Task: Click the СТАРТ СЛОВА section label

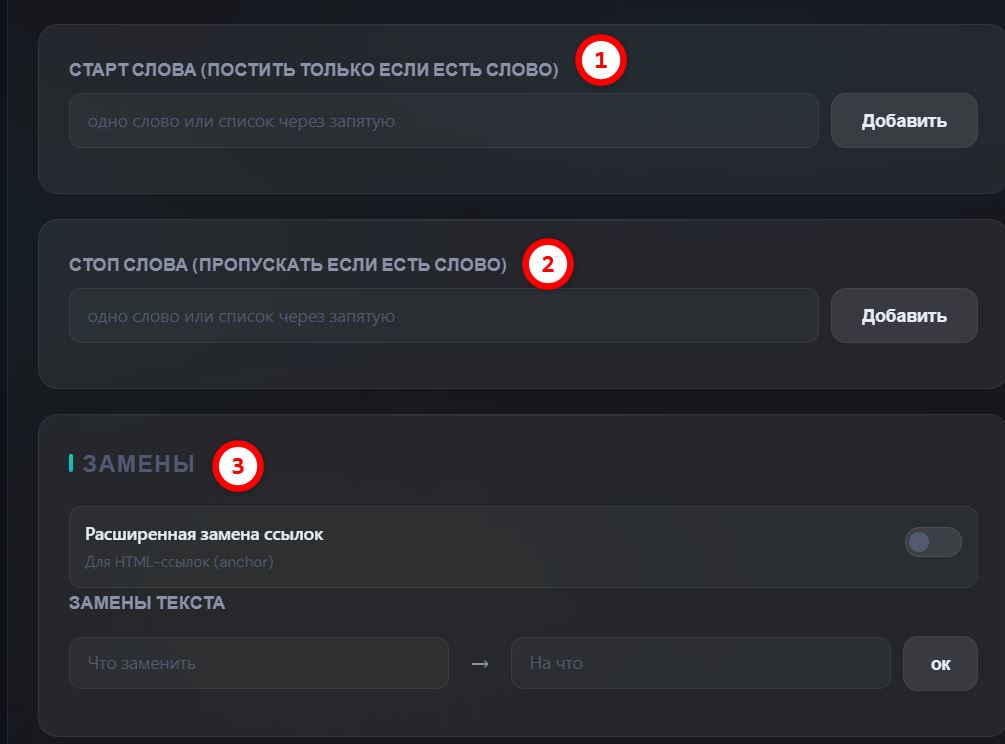Action: (x=313, y=69)
